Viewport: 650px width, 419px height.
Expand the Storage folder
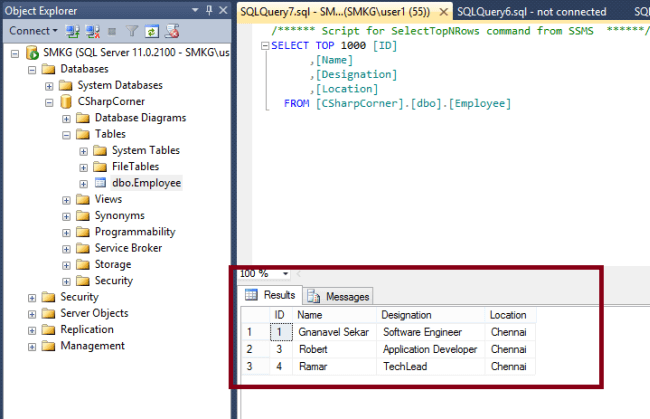(66, 265)
